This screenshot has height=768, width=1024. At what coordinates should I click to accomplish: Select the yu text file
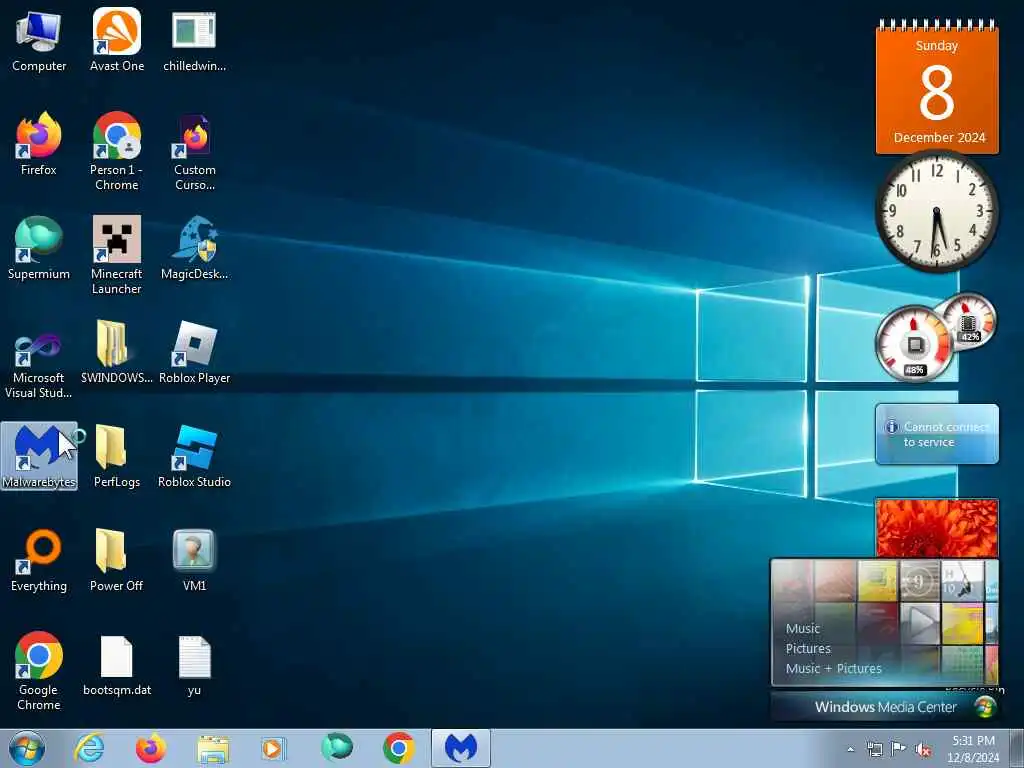point(194,665)
